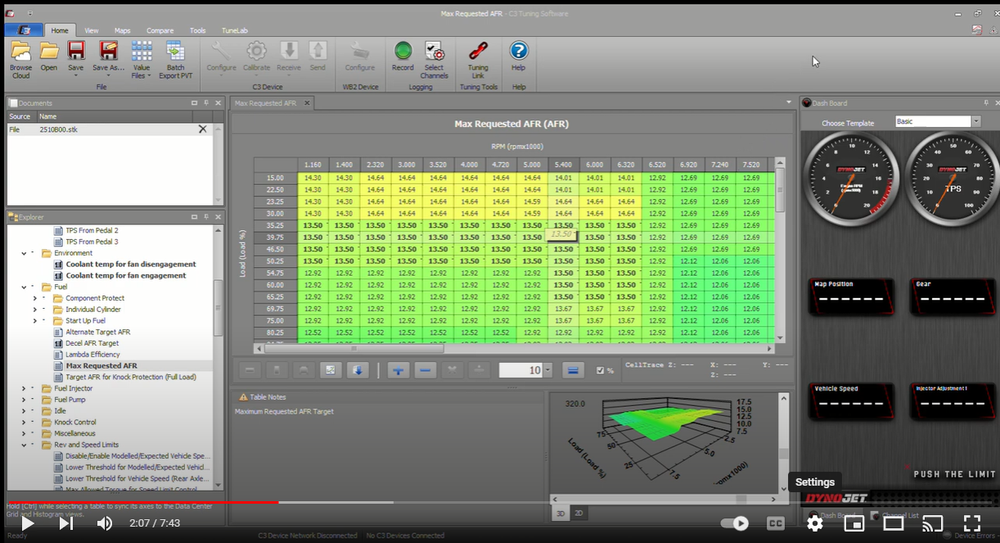Click the blue equals set-value button
Screen dimensions: 1000x543
click(573, 370)
